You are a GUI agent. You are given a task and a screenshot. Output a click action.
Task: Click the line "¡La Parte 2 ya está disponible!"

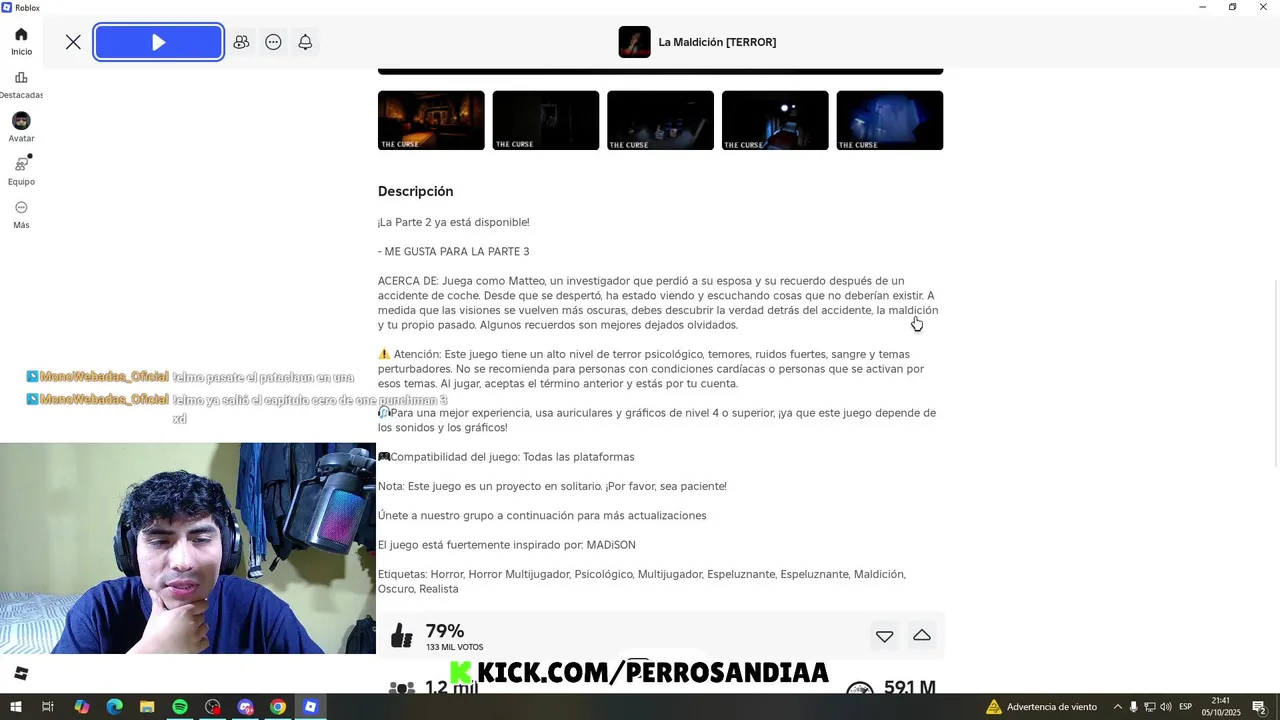pyautogui.click(x=454, y=222)
